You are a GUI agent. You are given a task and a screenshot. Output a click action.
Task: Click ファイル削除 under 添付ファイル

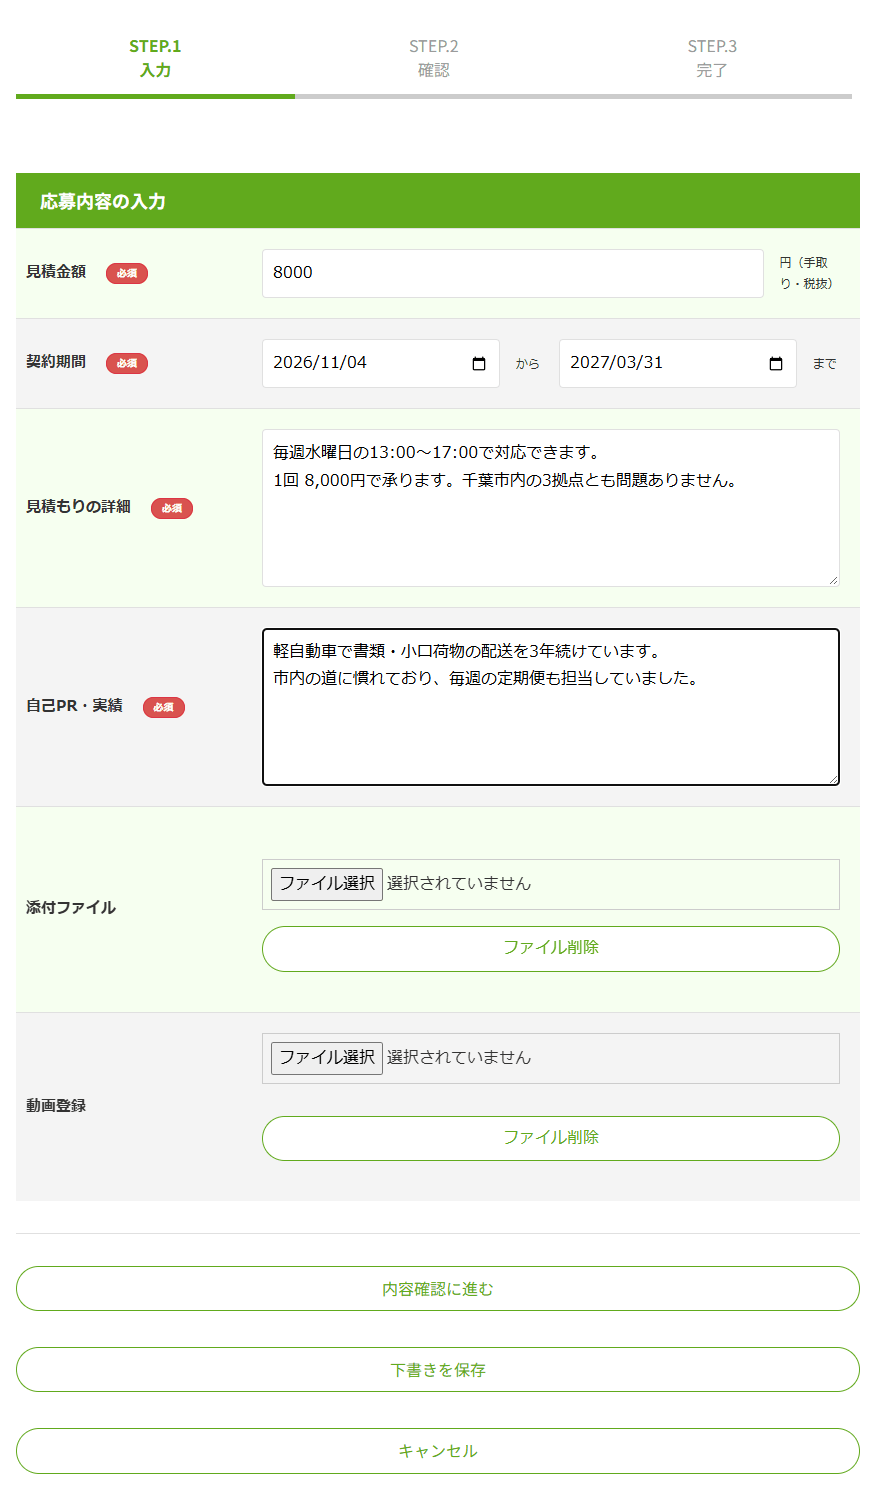pos(551,949)
